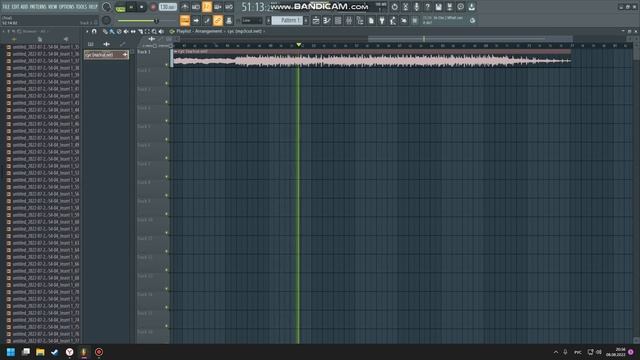Click the project info speech bubble icon
The width and height of the screenshot is (640, 360).
(x=460, y=7)
